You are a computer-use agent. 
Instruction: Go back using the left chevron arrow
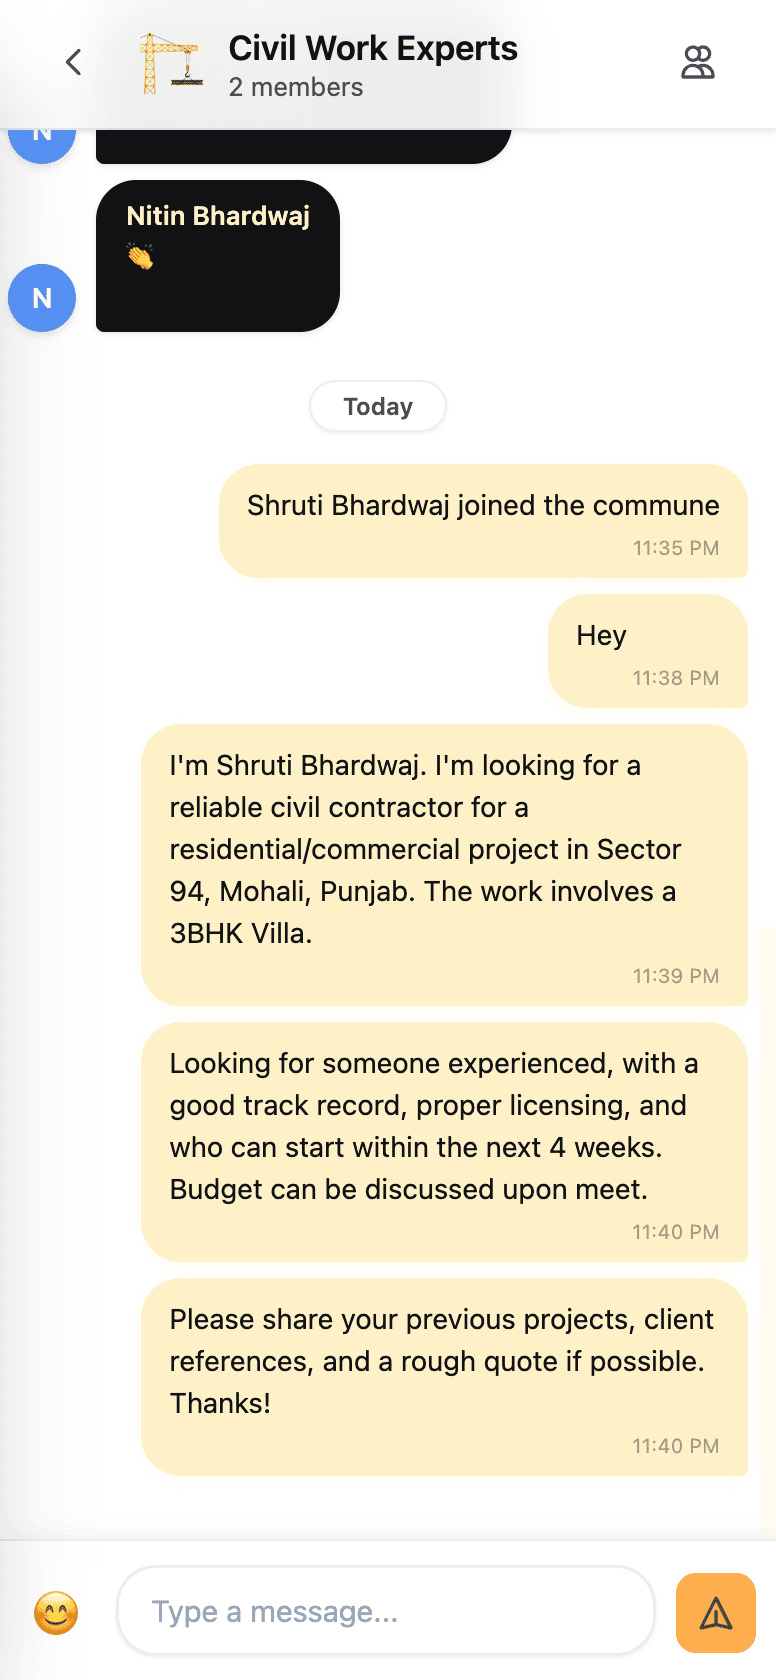[73, 62]
